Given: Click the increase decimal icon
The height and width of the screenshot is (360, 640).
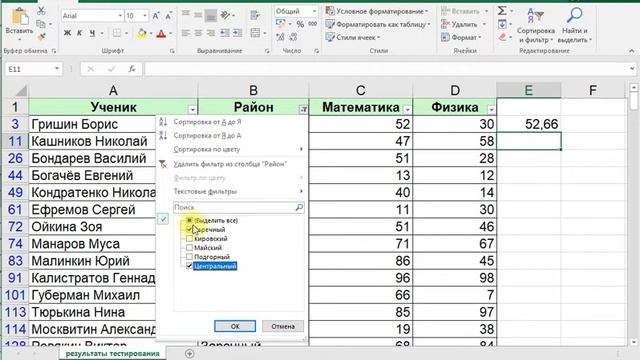Looking at the screenshot, I should (x=280, y=38).
